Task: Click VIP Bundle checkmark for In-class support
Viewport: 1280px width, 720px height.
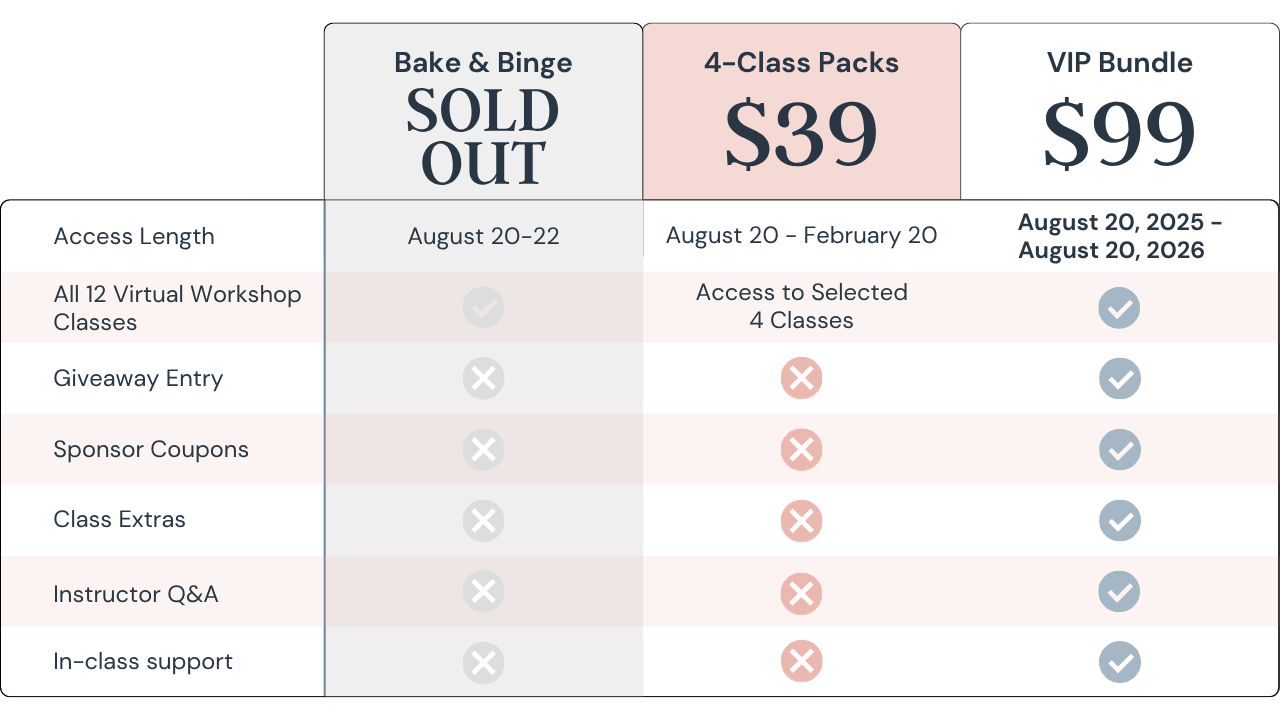Action: pos(1119,662)
